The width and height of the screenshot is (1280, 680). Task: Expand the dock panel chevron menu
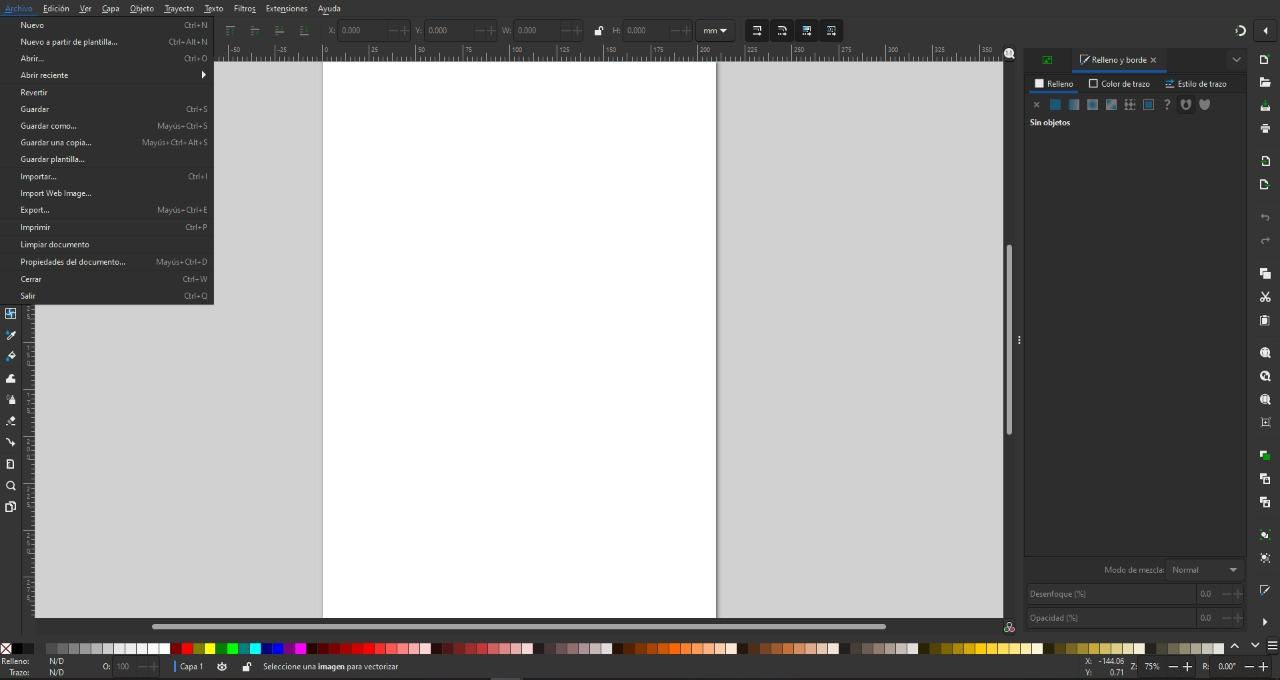[x=1236, y=60]
